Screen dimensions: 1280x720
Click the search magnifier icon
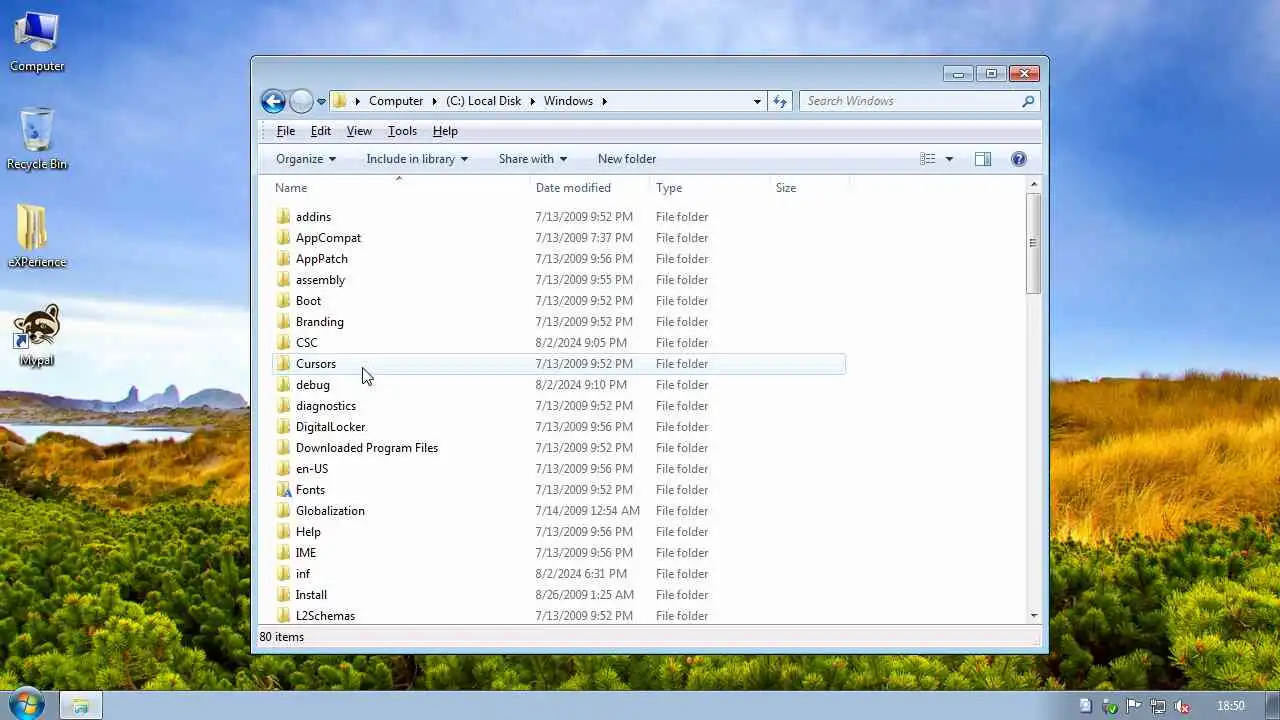coord(1028,101)
